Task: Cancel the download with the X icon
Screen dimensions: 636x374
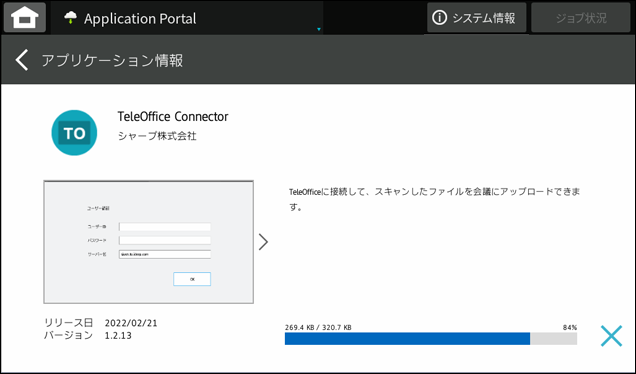Action: [611, 336]
